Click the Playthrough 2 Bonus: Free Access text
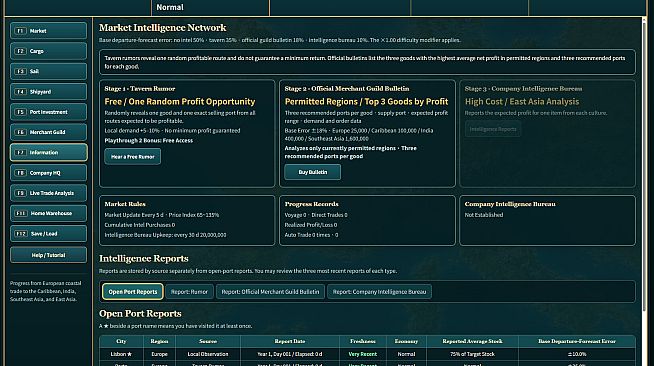Screen dimensions: 654x366 tap(148, 140)
